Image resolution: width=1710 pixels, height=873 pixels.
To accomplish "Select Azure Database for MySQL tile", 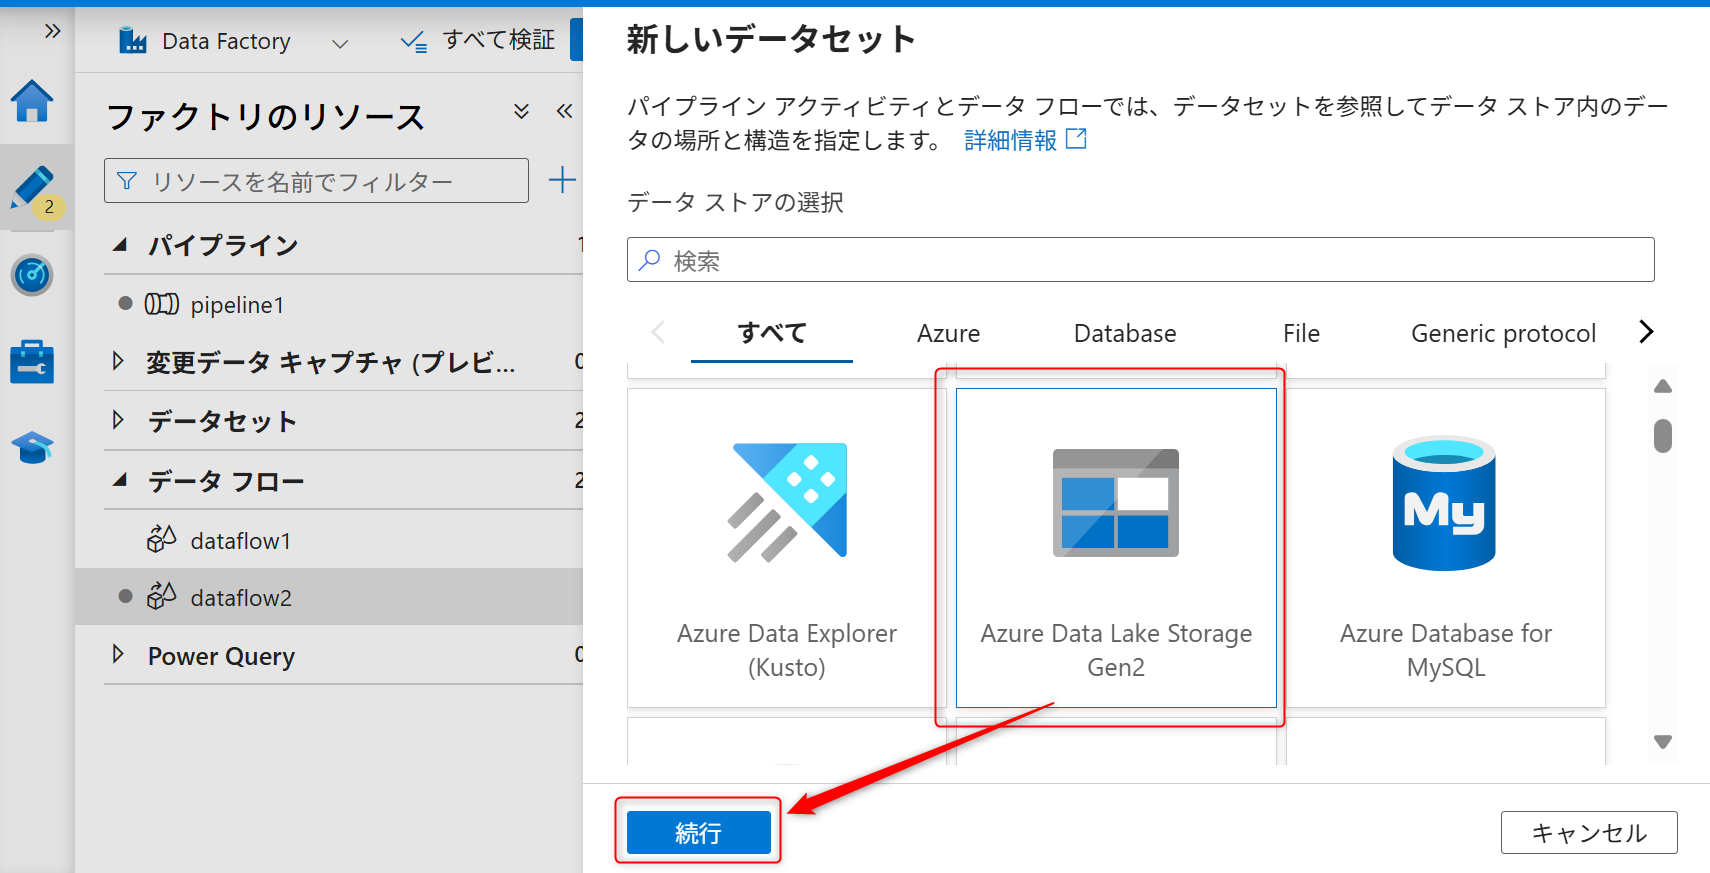I will pos(1446,548).
